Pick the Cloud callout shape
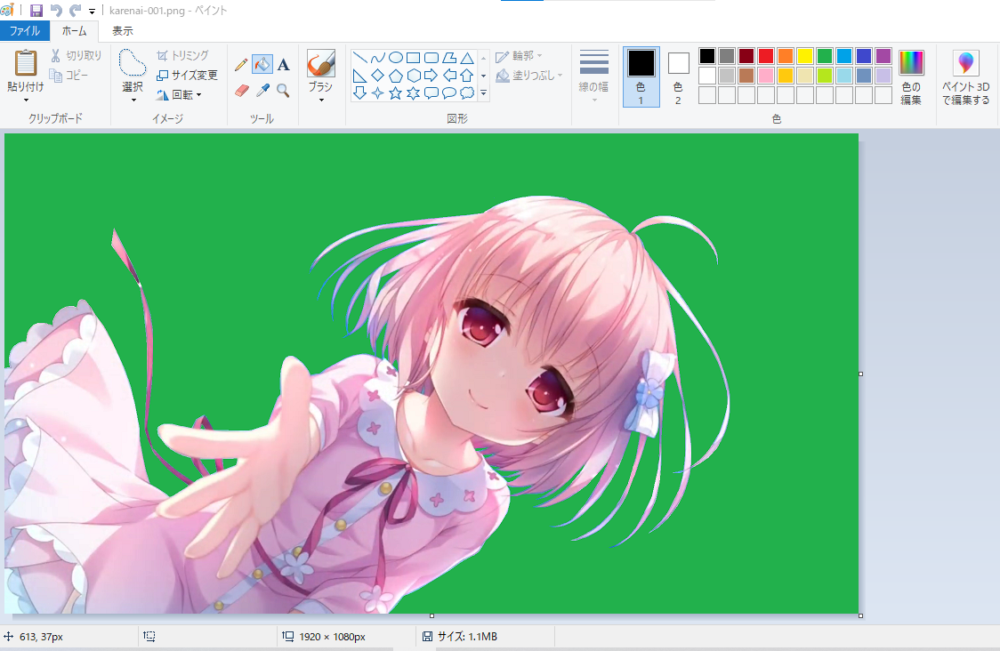The width and height of the screenshot is (1000, 651). coord(467,94)
